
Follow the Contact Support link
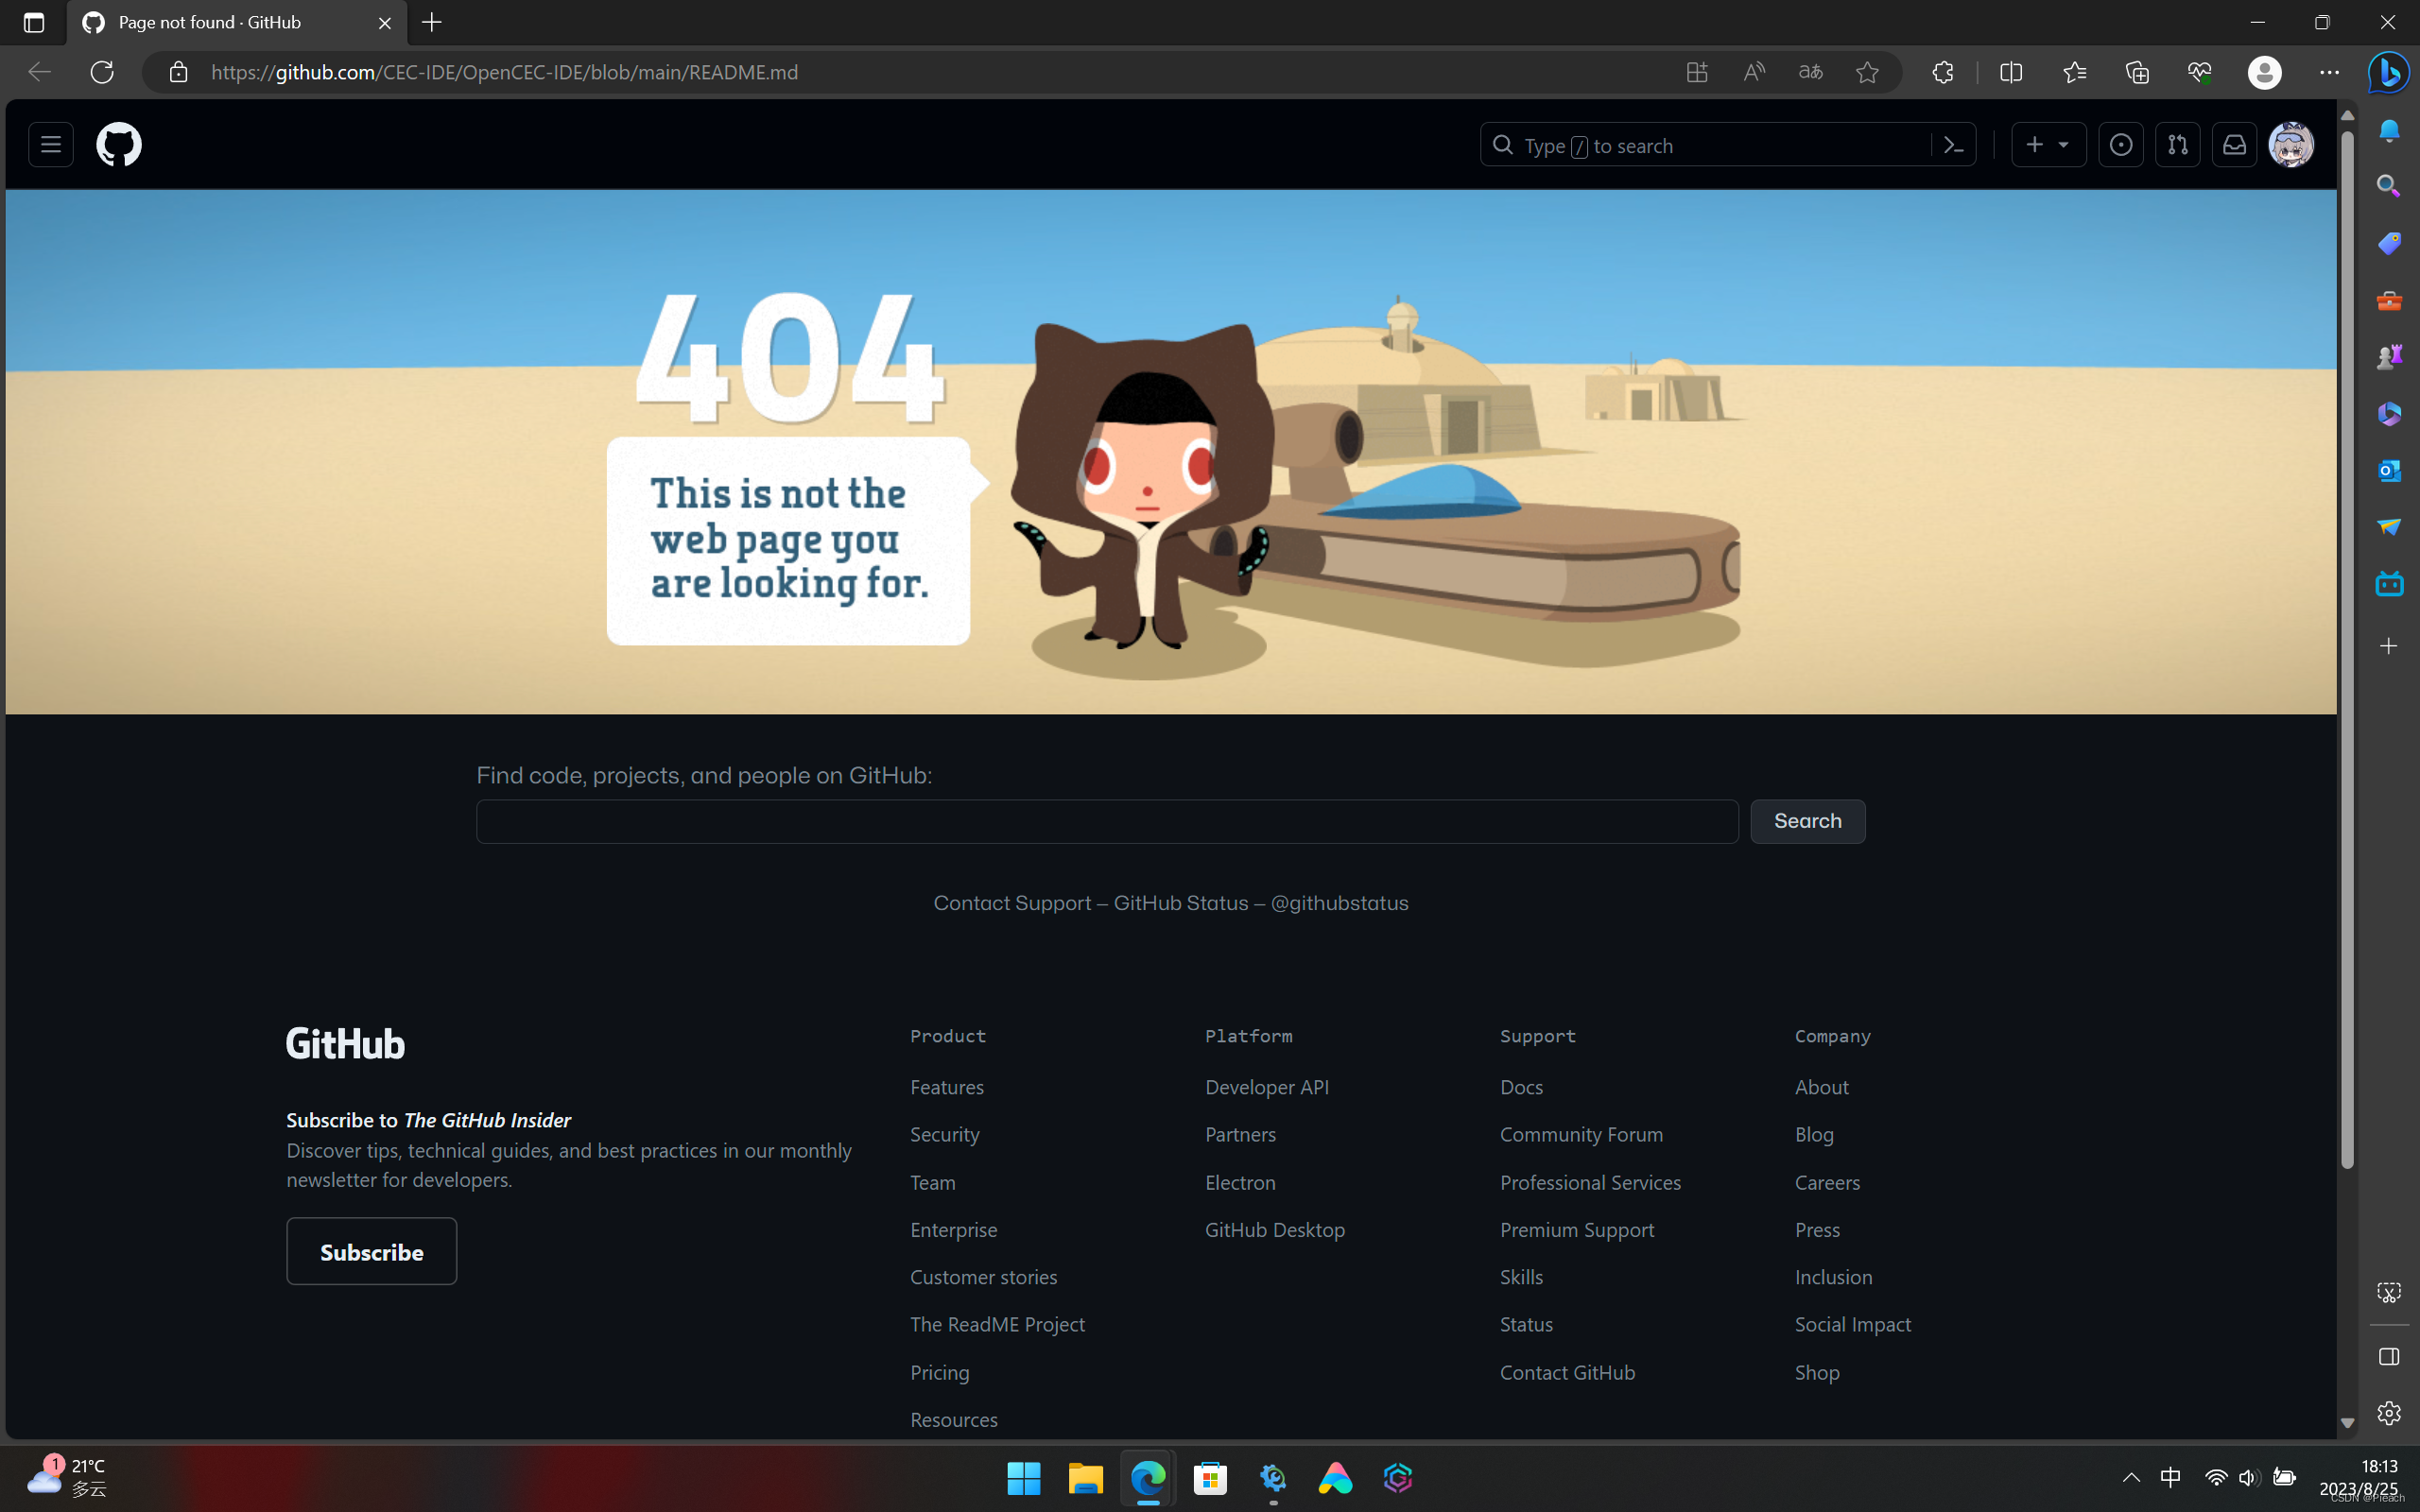pyautogui.click(x=1013, y=902)
